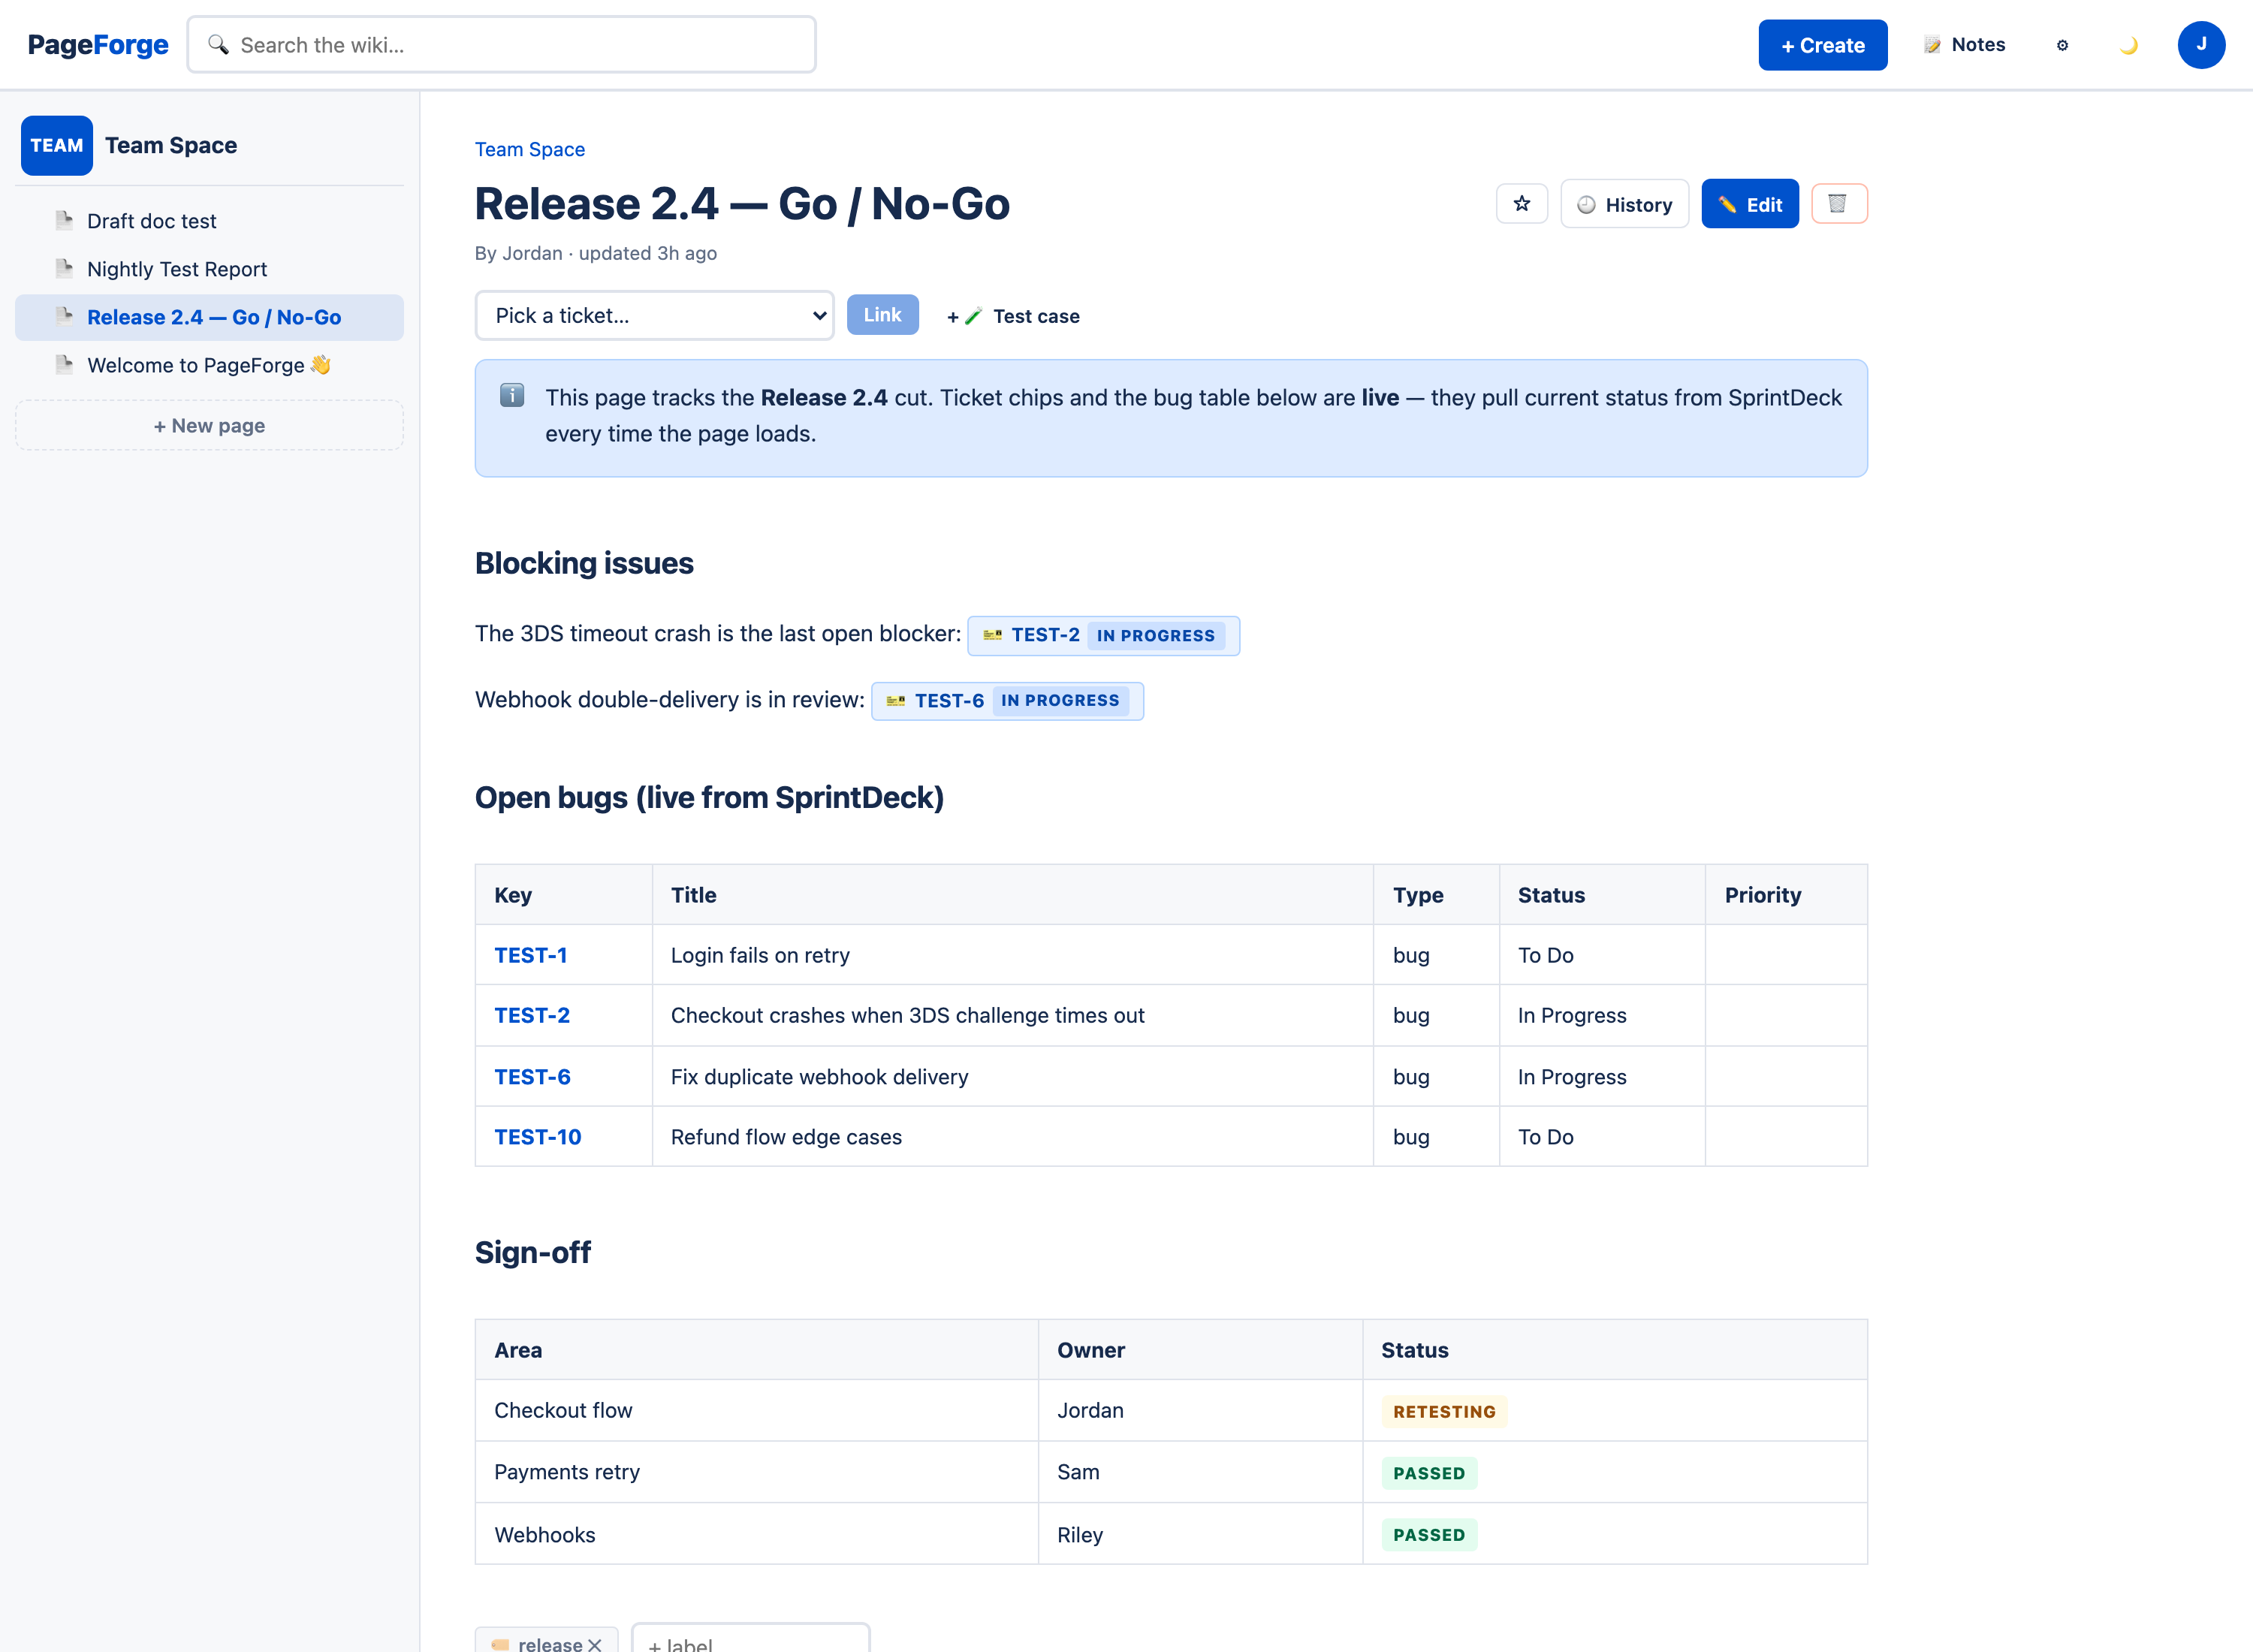Open the TEST-10 key in the bug table
The height and width of the screenshot is (1652, 2253).
click(538, 1137)
